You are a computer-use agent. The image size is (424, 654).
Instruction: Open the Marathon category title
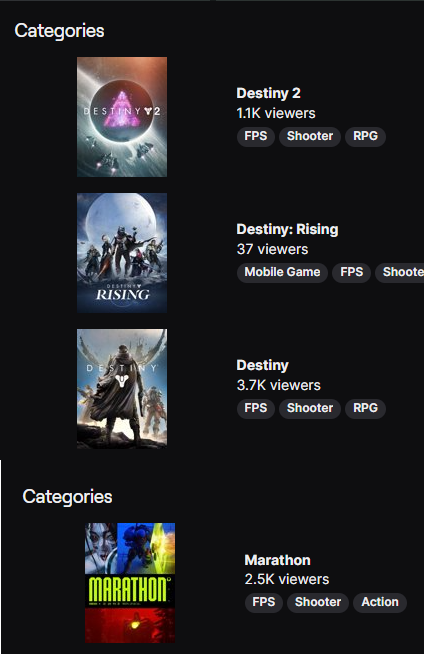(x=277, y=560)
